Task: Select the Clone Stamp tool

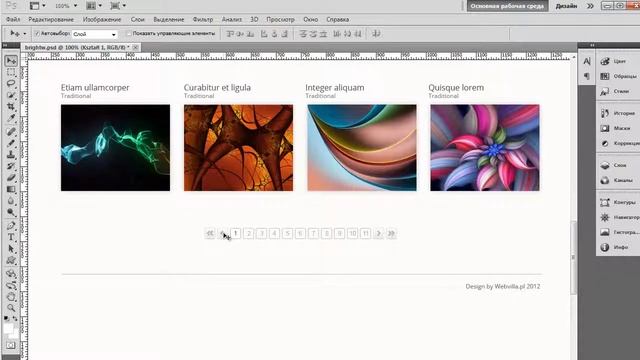Action: click(11, 155)
